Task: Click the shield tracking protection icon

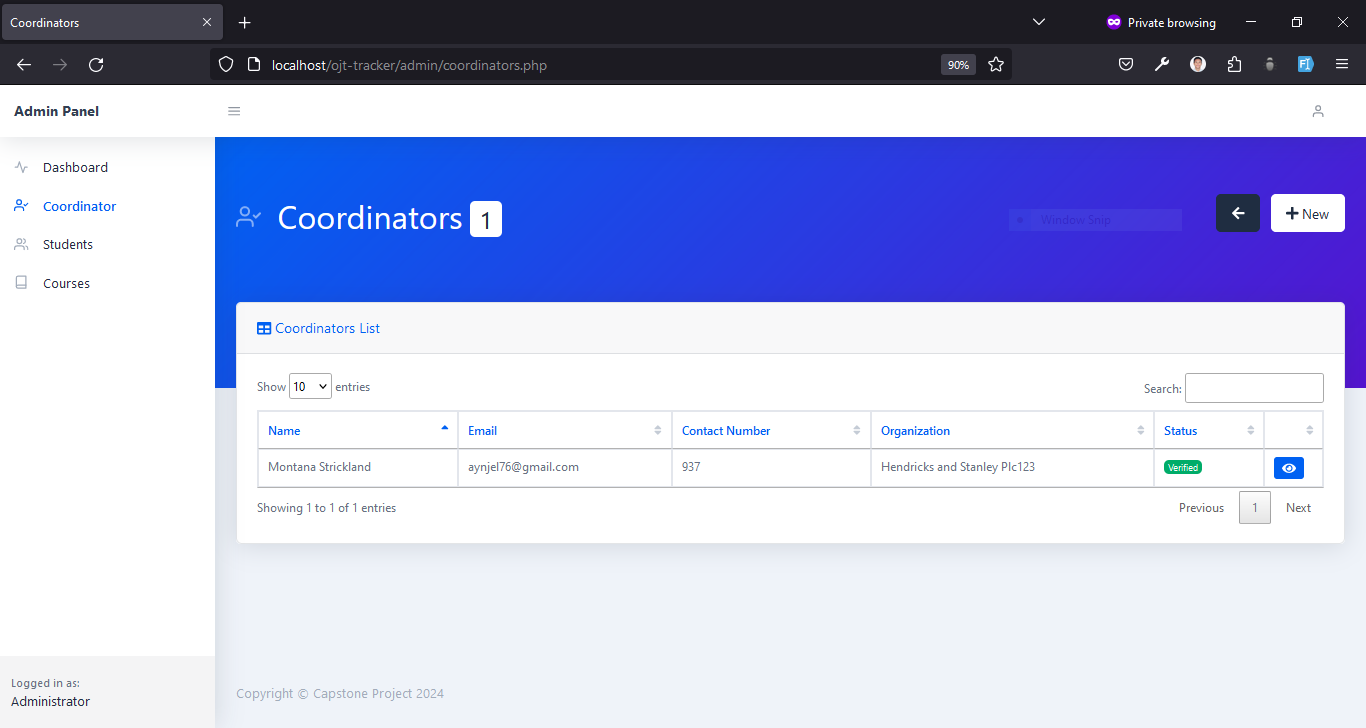Action: (x=226, y=65)
